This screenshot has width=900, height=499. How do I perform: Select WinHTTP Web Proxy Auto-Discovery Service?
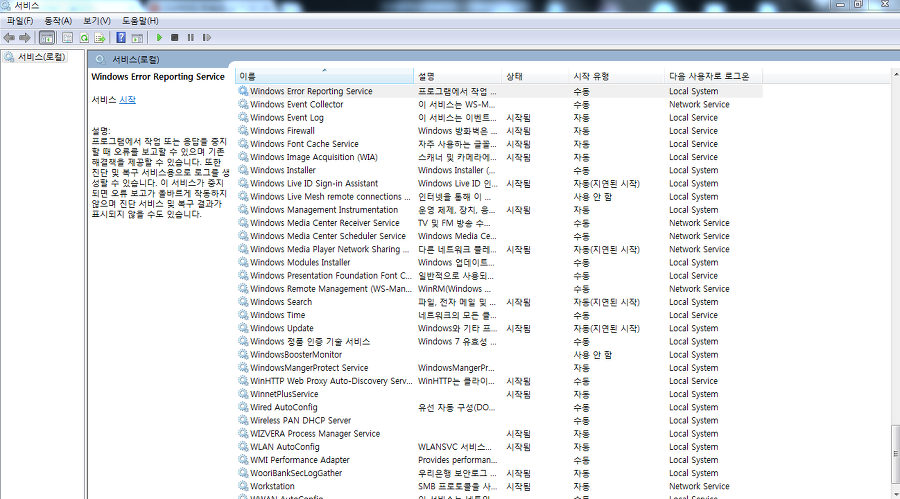click(331, 381)
